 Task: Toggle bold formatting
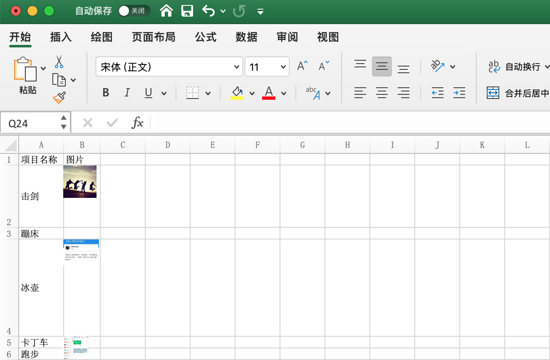[x=106, y=93]
